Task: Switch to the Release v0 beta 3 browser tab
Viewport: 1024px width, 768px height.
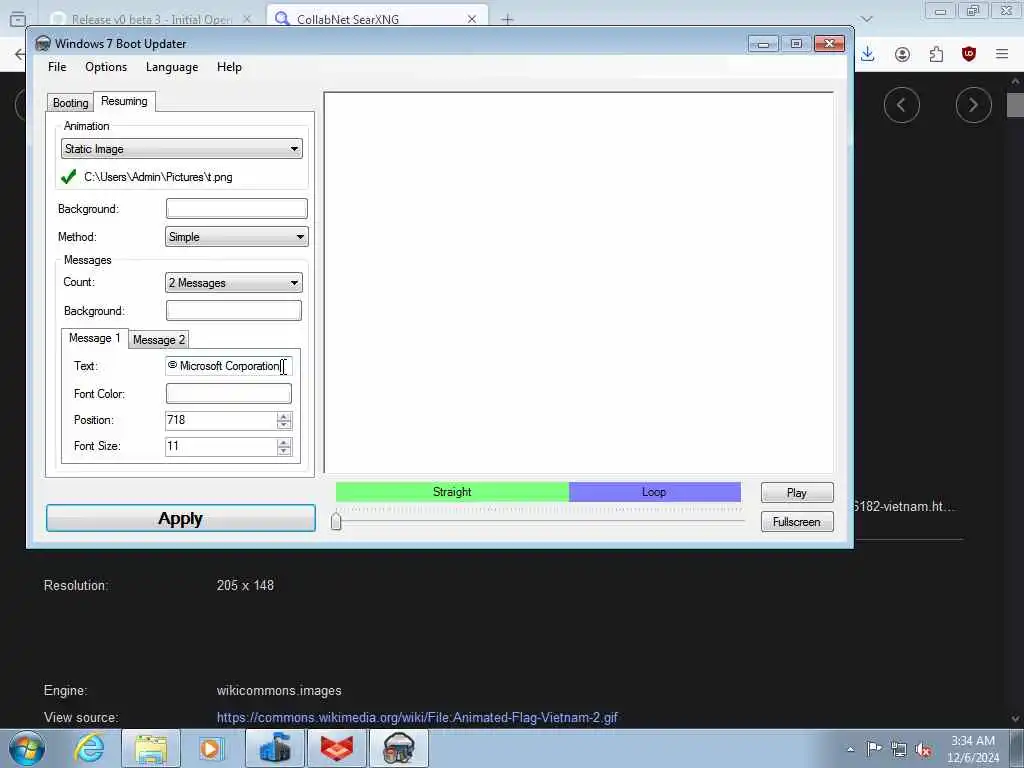Action: click(x=152, y=19)
